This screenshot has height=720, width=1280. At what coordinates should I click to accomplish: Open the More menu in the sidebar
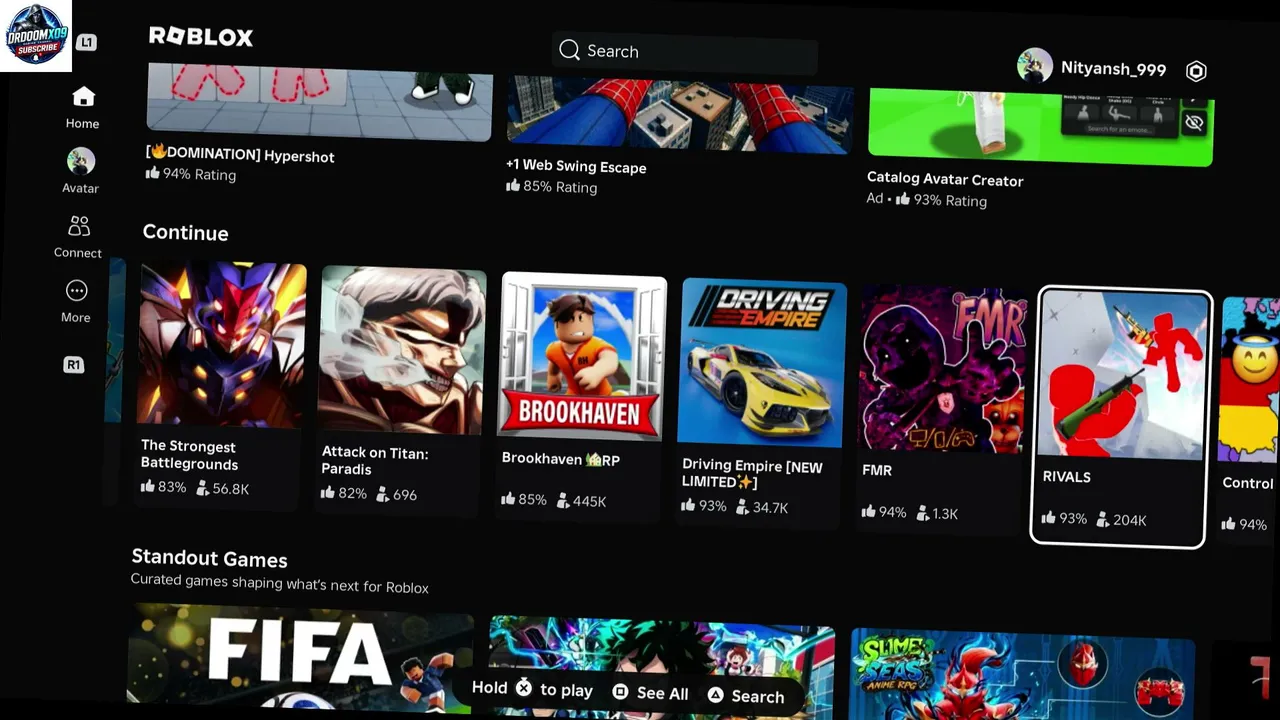click(77, 291)
